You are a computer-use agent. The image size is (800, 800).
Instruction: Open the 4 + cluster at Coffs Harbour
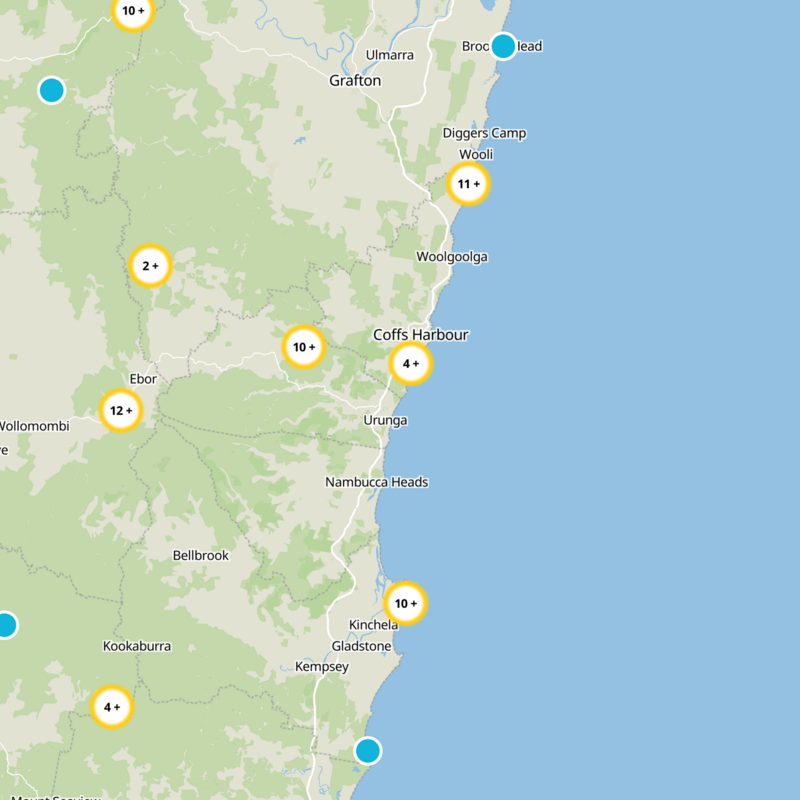tap(411, 364)
